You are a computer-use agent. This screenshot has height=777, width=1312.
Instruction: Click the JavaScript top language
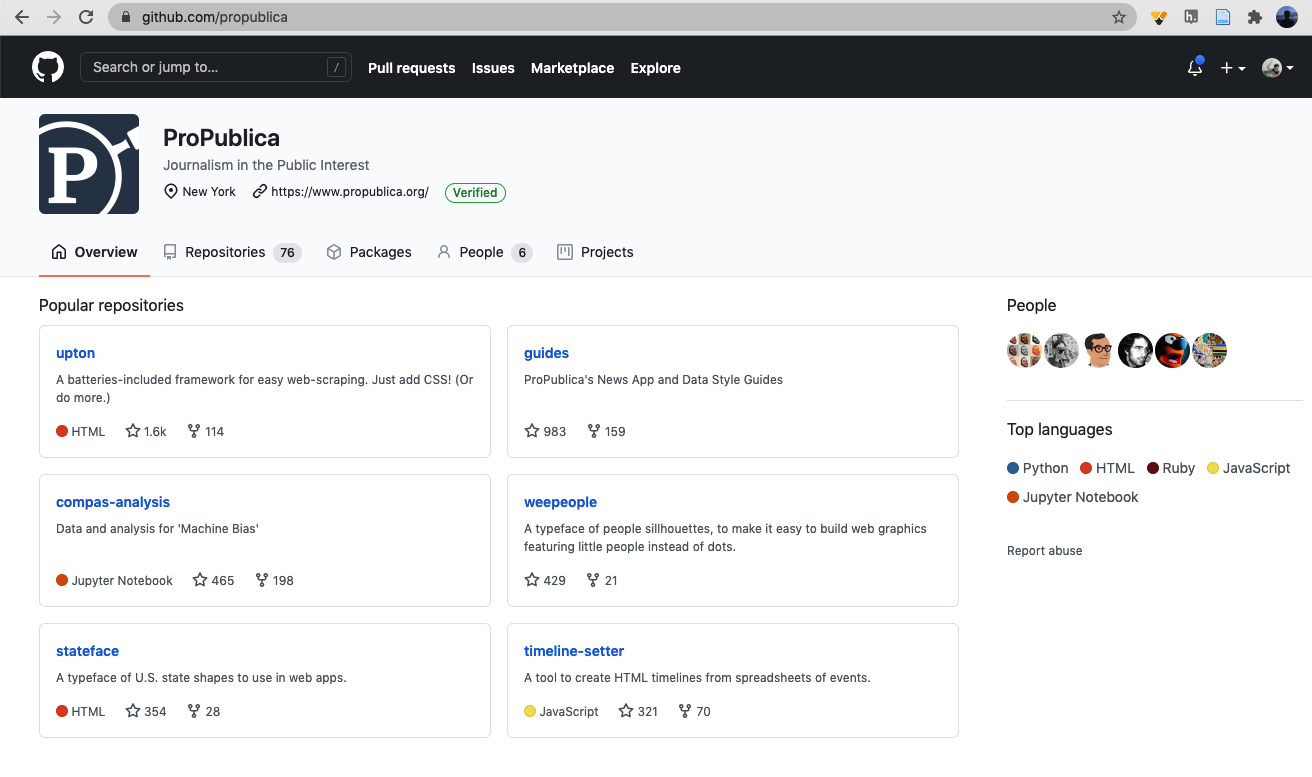click(1249, 468)
